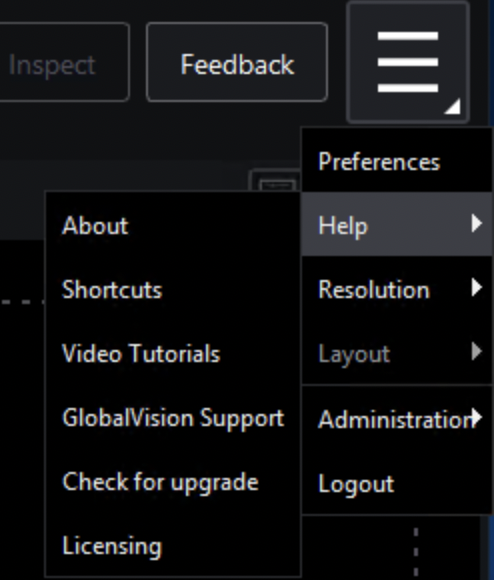Click the Feedback button
The height and width of the screenshot is (580, 494).
click(x=237, y=62)
